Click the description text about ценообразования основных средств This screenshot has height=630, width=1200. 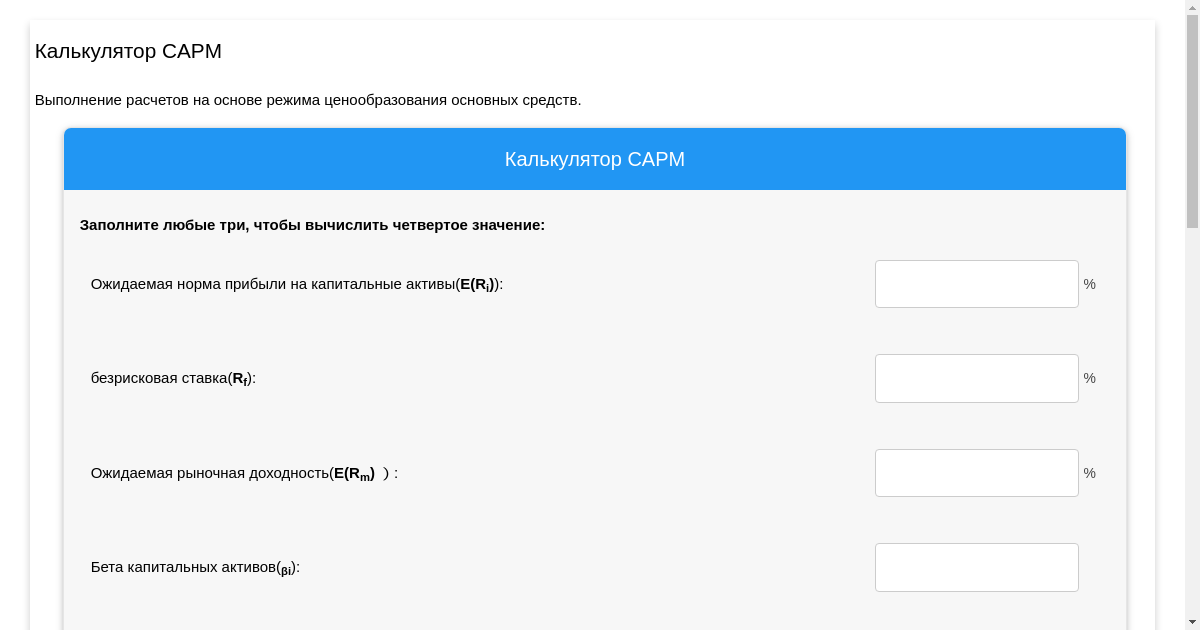(309, 100)
